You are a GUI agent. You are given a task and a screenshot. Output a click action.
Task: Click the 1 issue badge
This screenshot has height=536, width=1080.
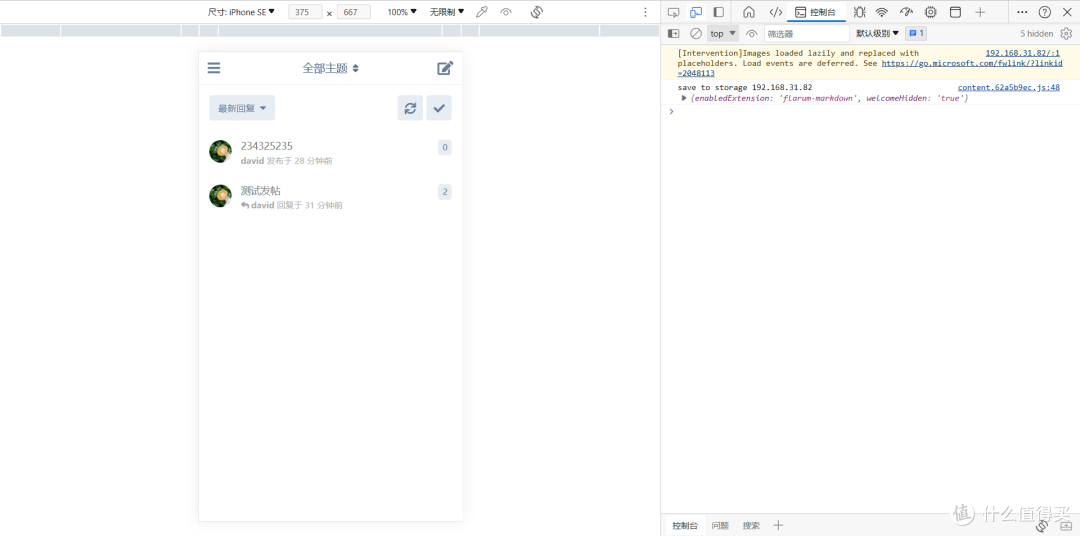point(915,33)
